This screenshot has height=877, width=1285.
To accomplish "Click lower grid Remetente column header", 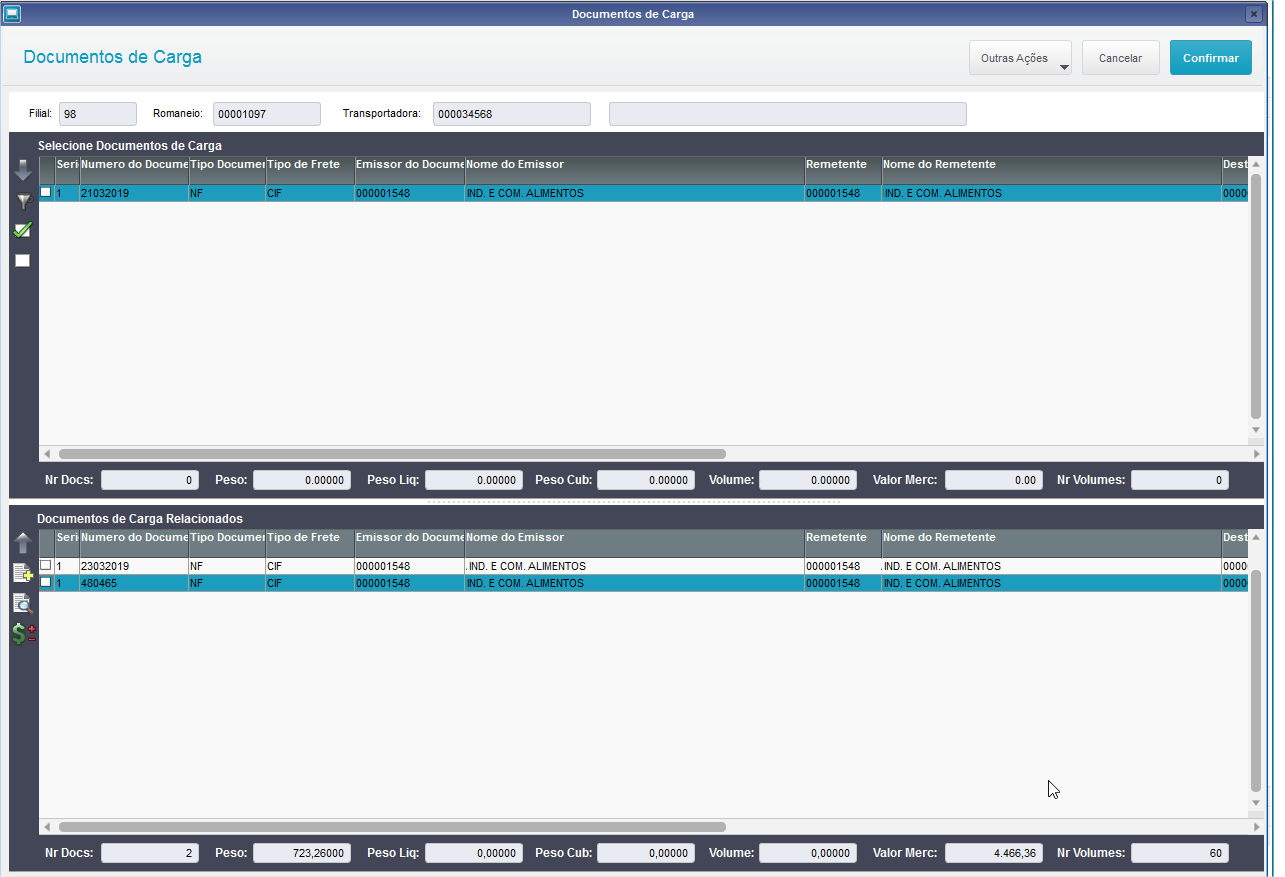I will [843, 543].
